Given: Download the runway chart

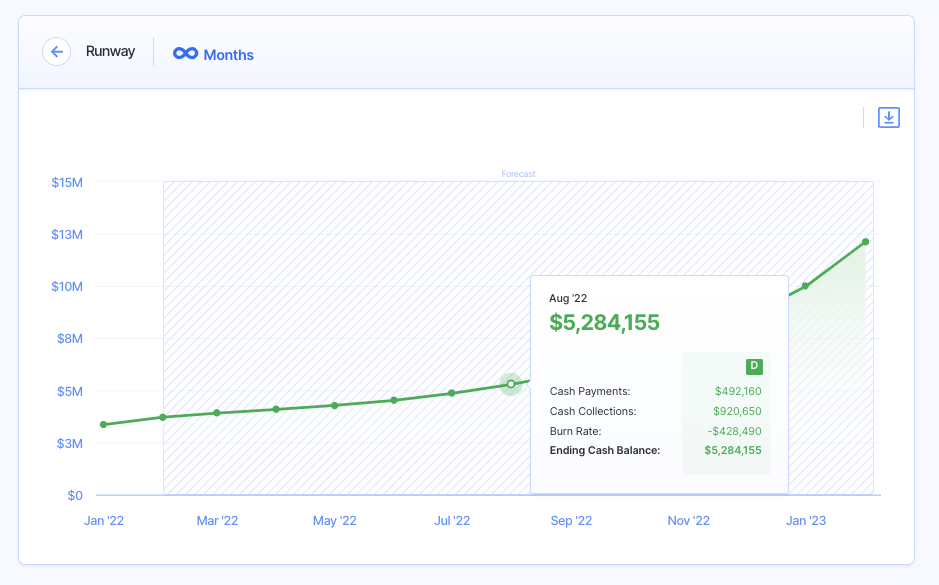Looking at the screenshot, I should point(889,118).
